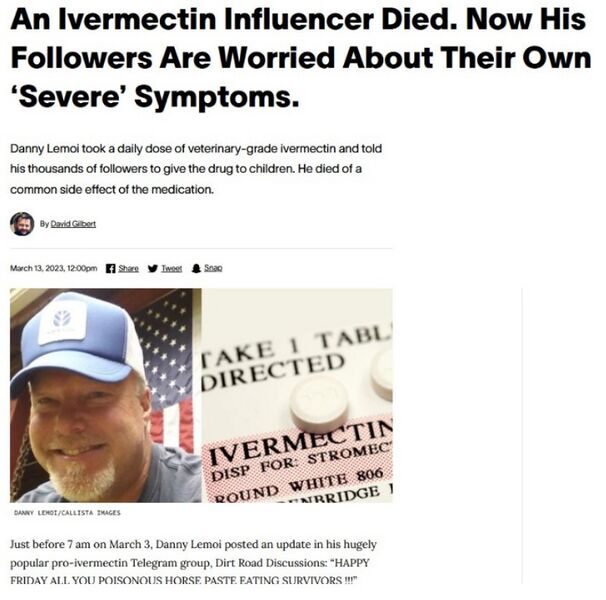Click the Tweet text link
The height and width of the screenshot is (600, 606).
tap(172, 268)
